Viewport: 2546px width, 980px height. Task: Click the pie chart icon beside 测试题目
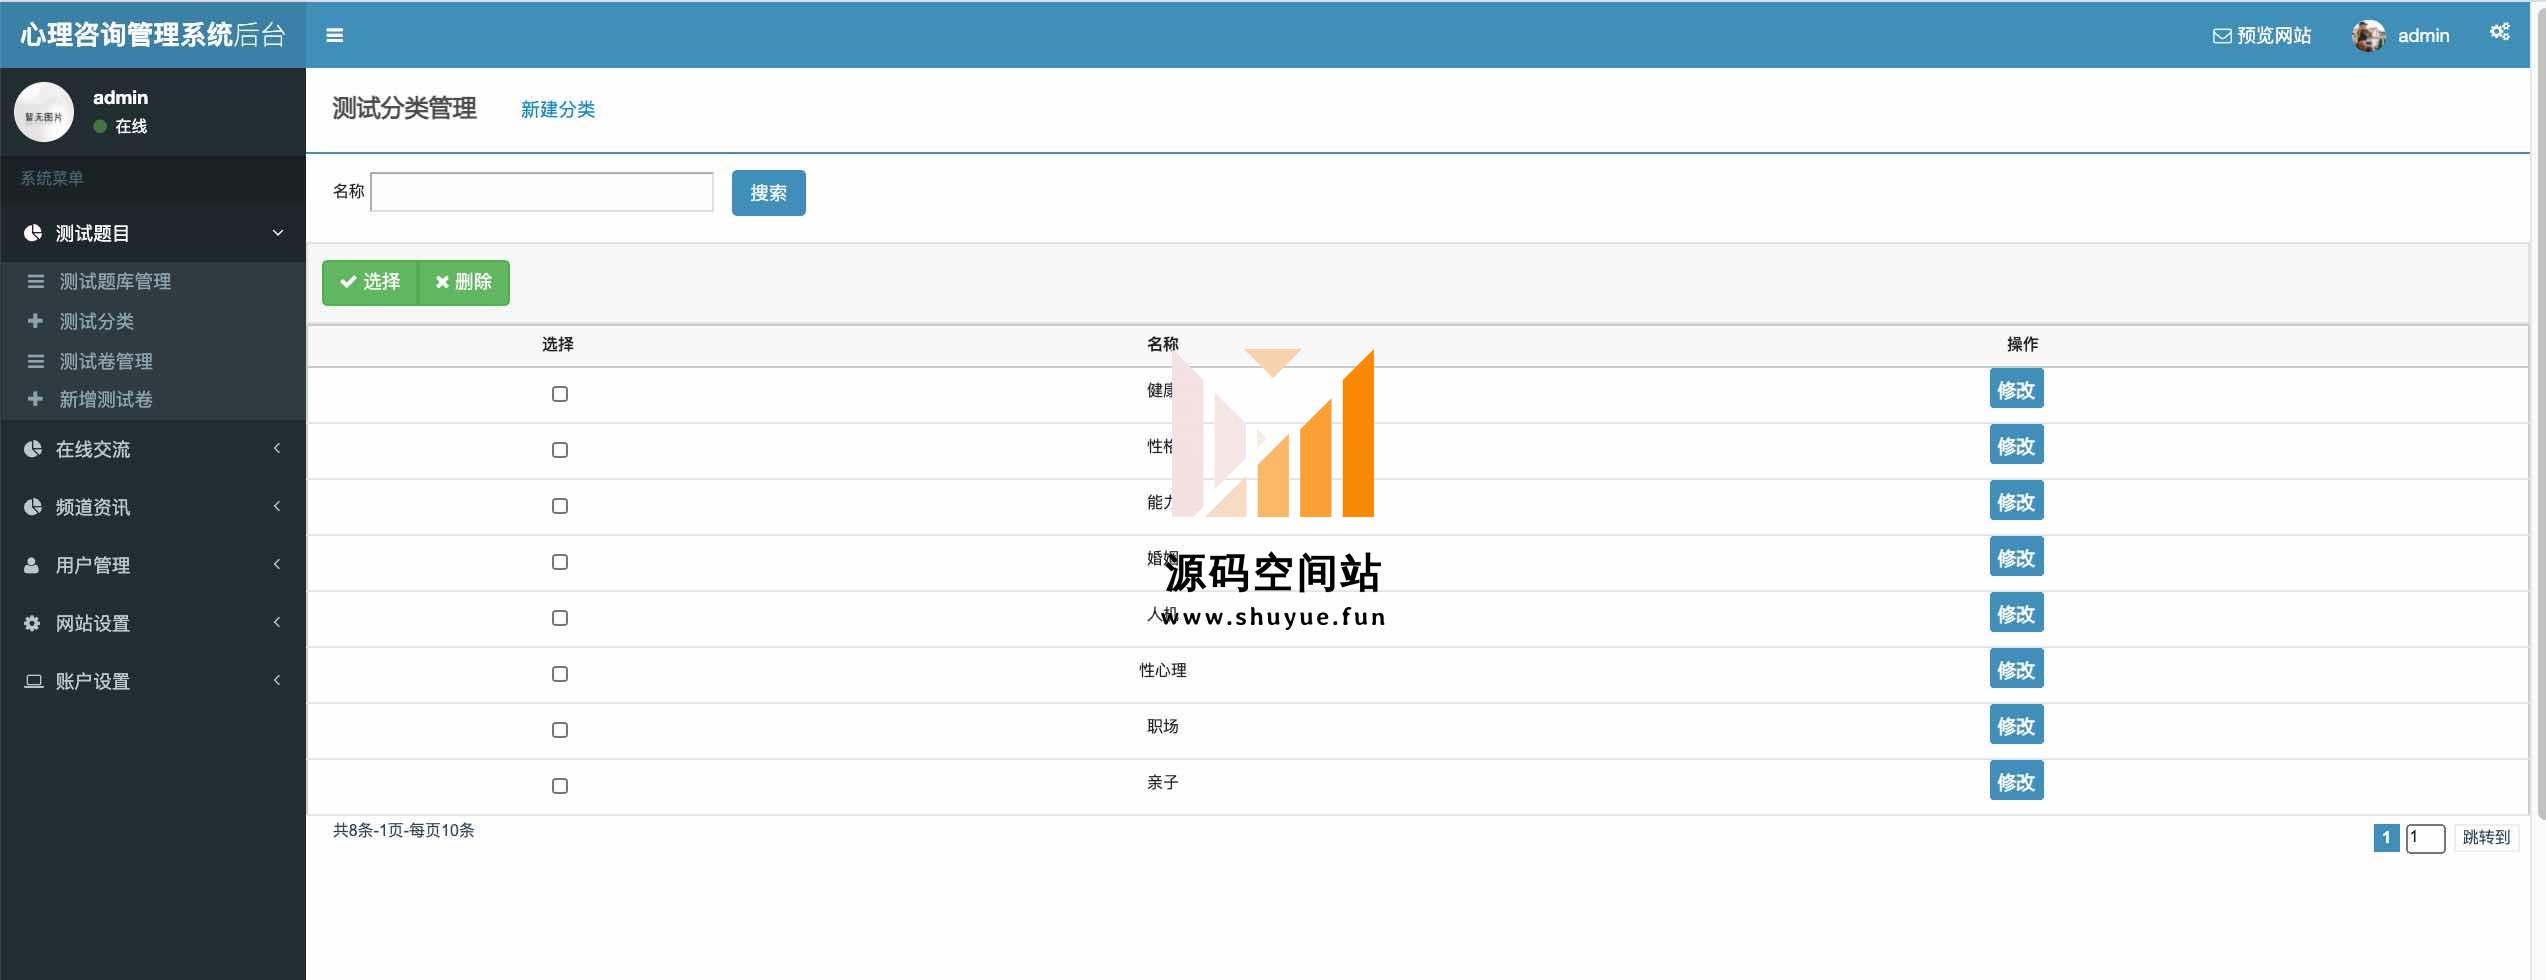(x=33, y=233)
